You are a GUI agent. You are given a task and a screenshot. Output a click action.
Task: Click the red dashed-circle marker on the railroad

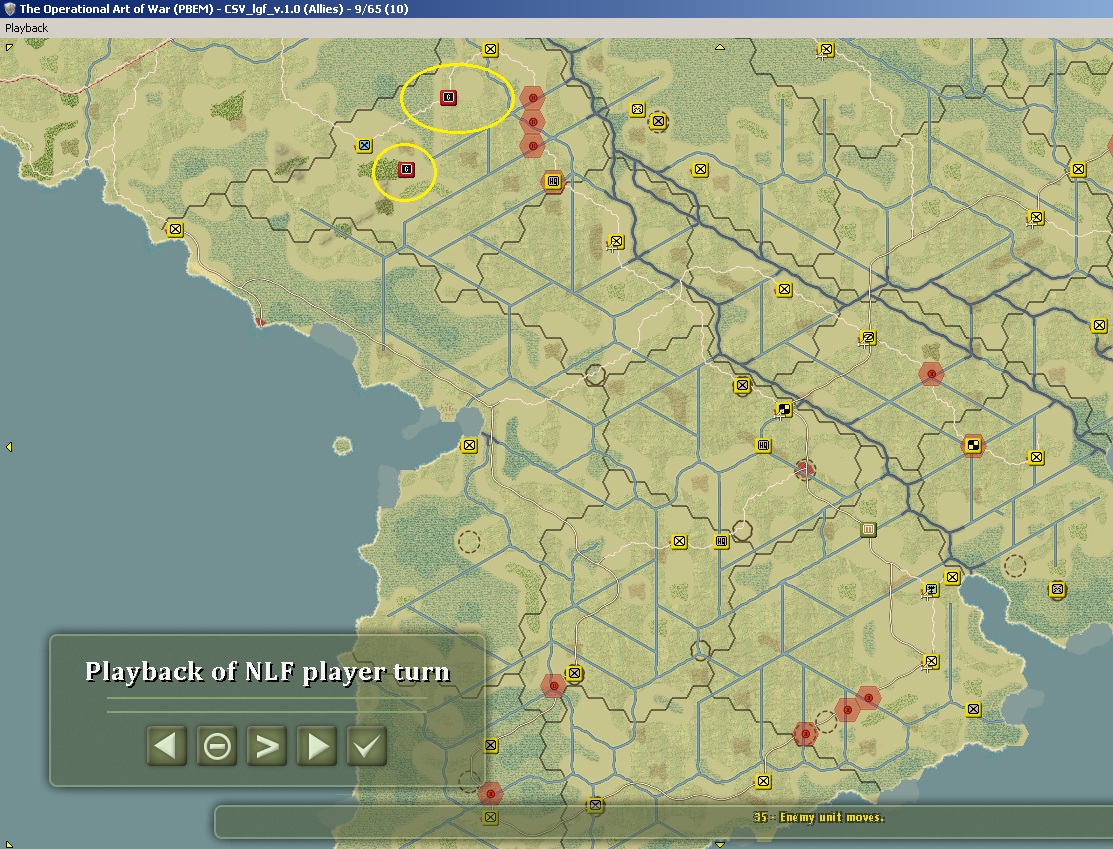tap(804, 469)
